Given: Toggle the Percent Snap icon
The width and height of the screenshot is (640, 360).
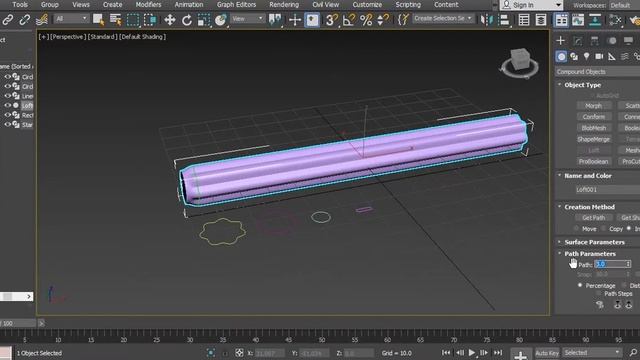Looking at the screenshot, I should tap(366, 20).
